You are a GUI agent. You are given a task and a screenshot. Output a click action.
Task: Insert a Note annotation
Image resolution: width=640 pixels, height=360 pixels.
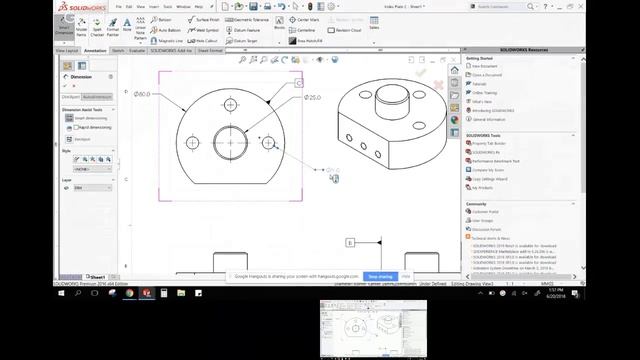(x=127, y=24)
